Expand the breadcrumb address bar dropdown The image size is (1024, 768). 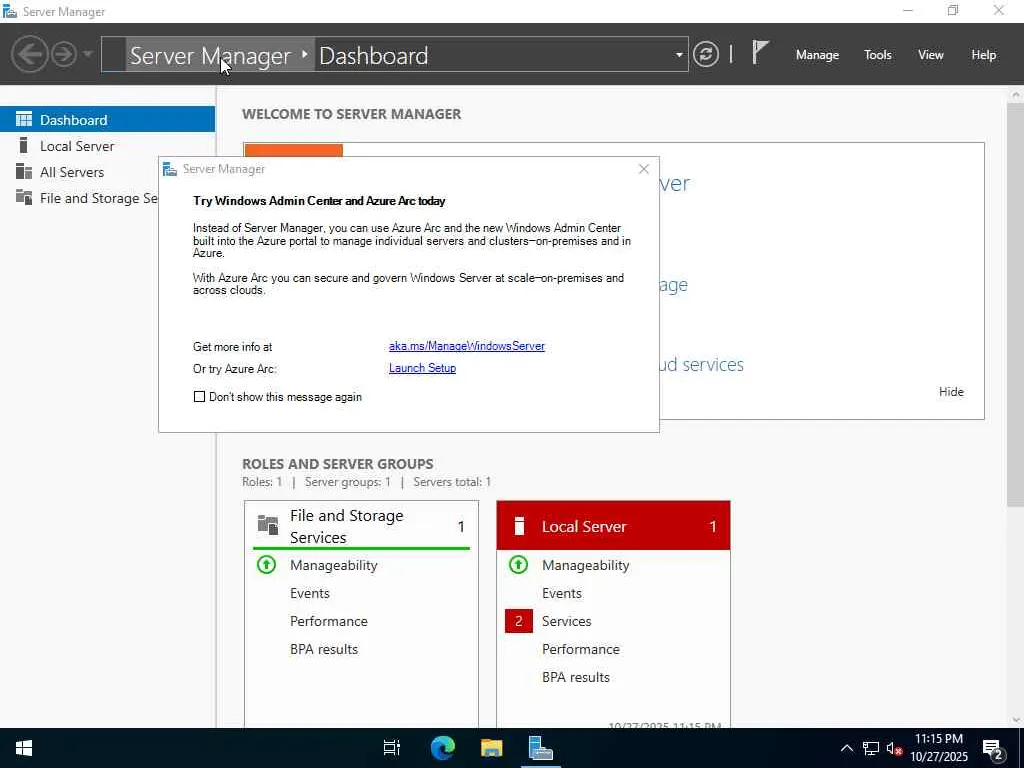pos(679,55)
